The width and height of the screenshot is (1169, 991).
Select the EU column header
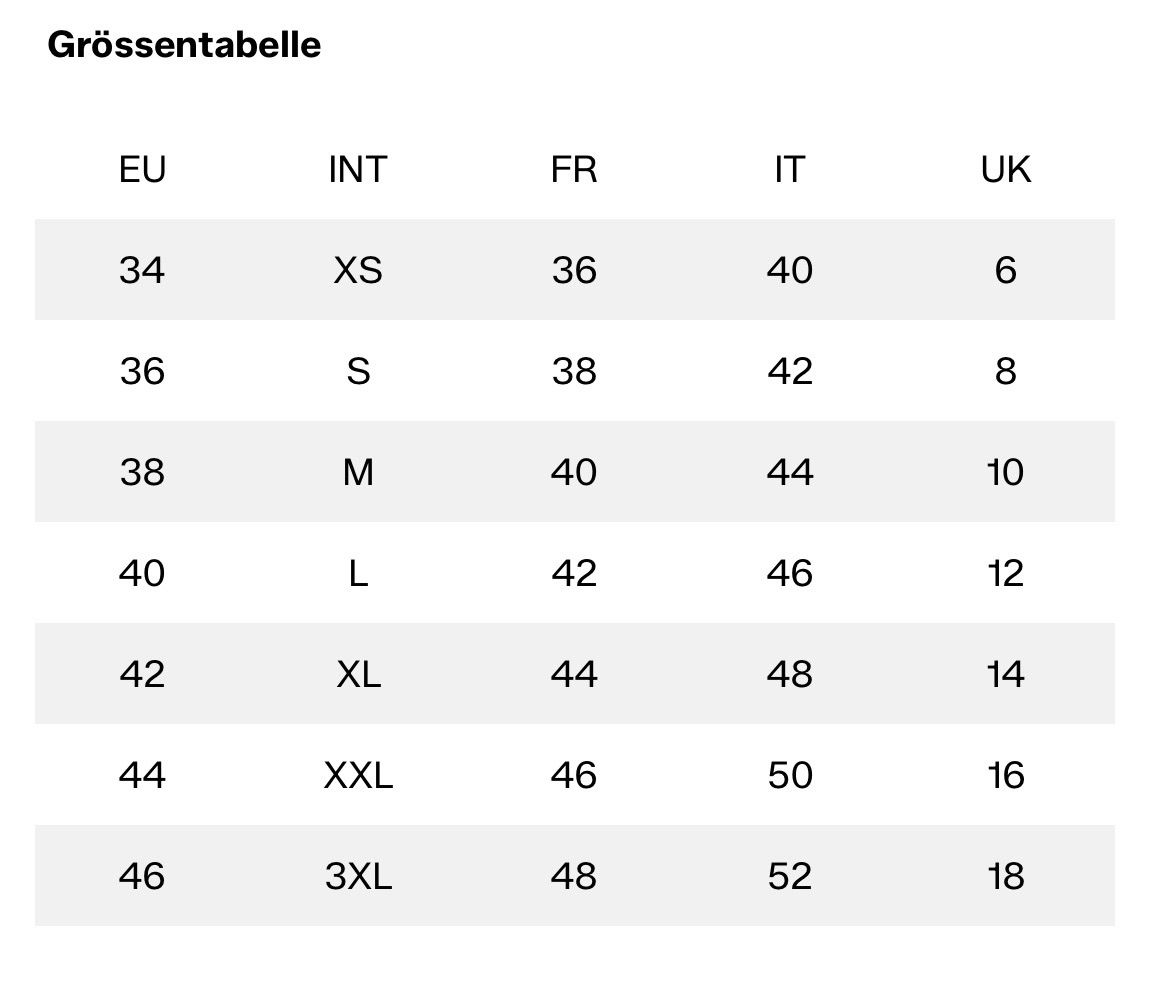click(x=142, y=169)
